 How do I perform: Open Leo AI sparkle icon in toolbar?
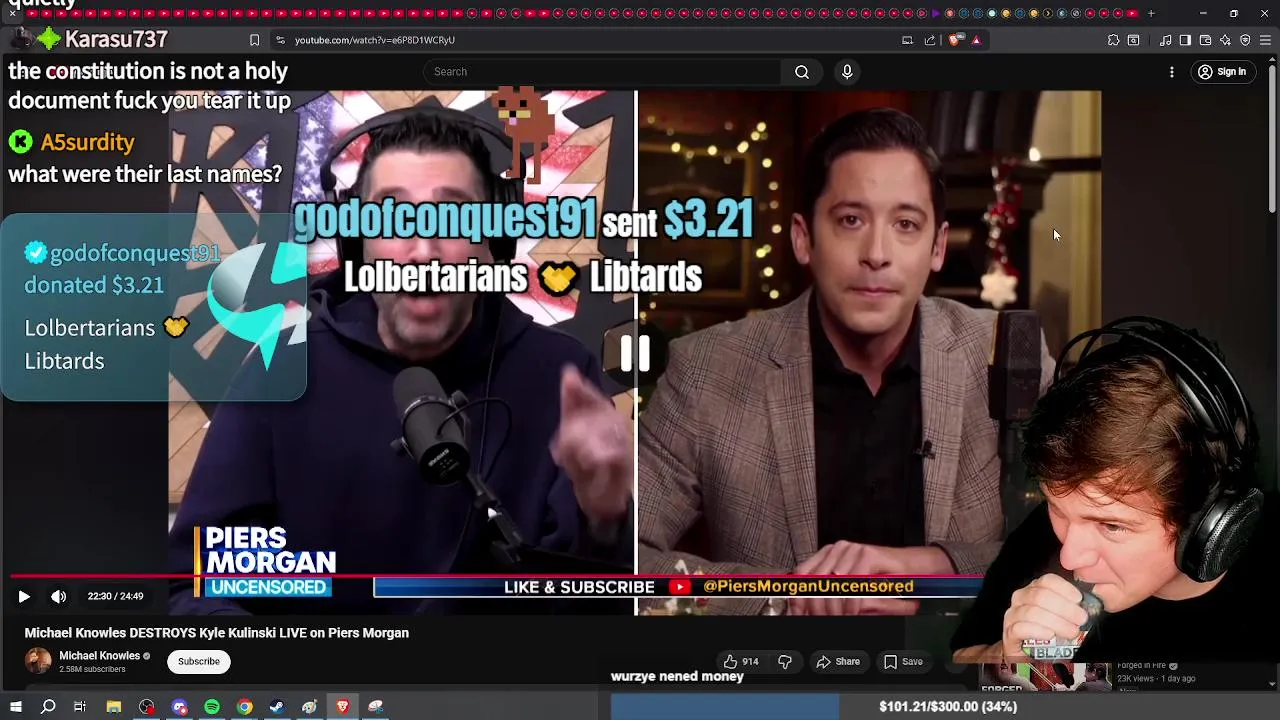point(1225,40)
